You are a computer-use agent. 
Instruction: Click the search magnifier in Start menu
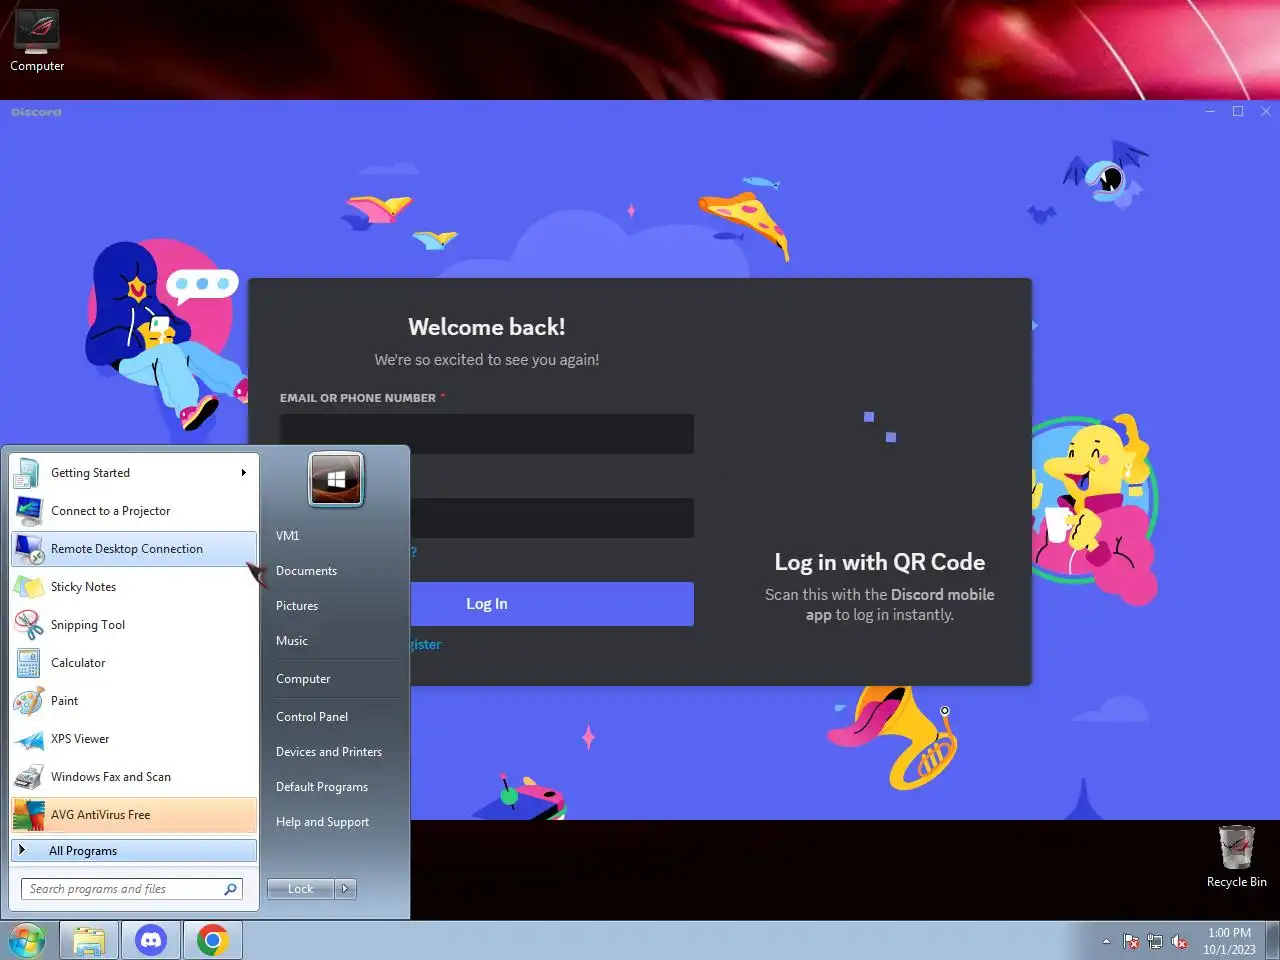pyautogui.click(x=231, y=888)
